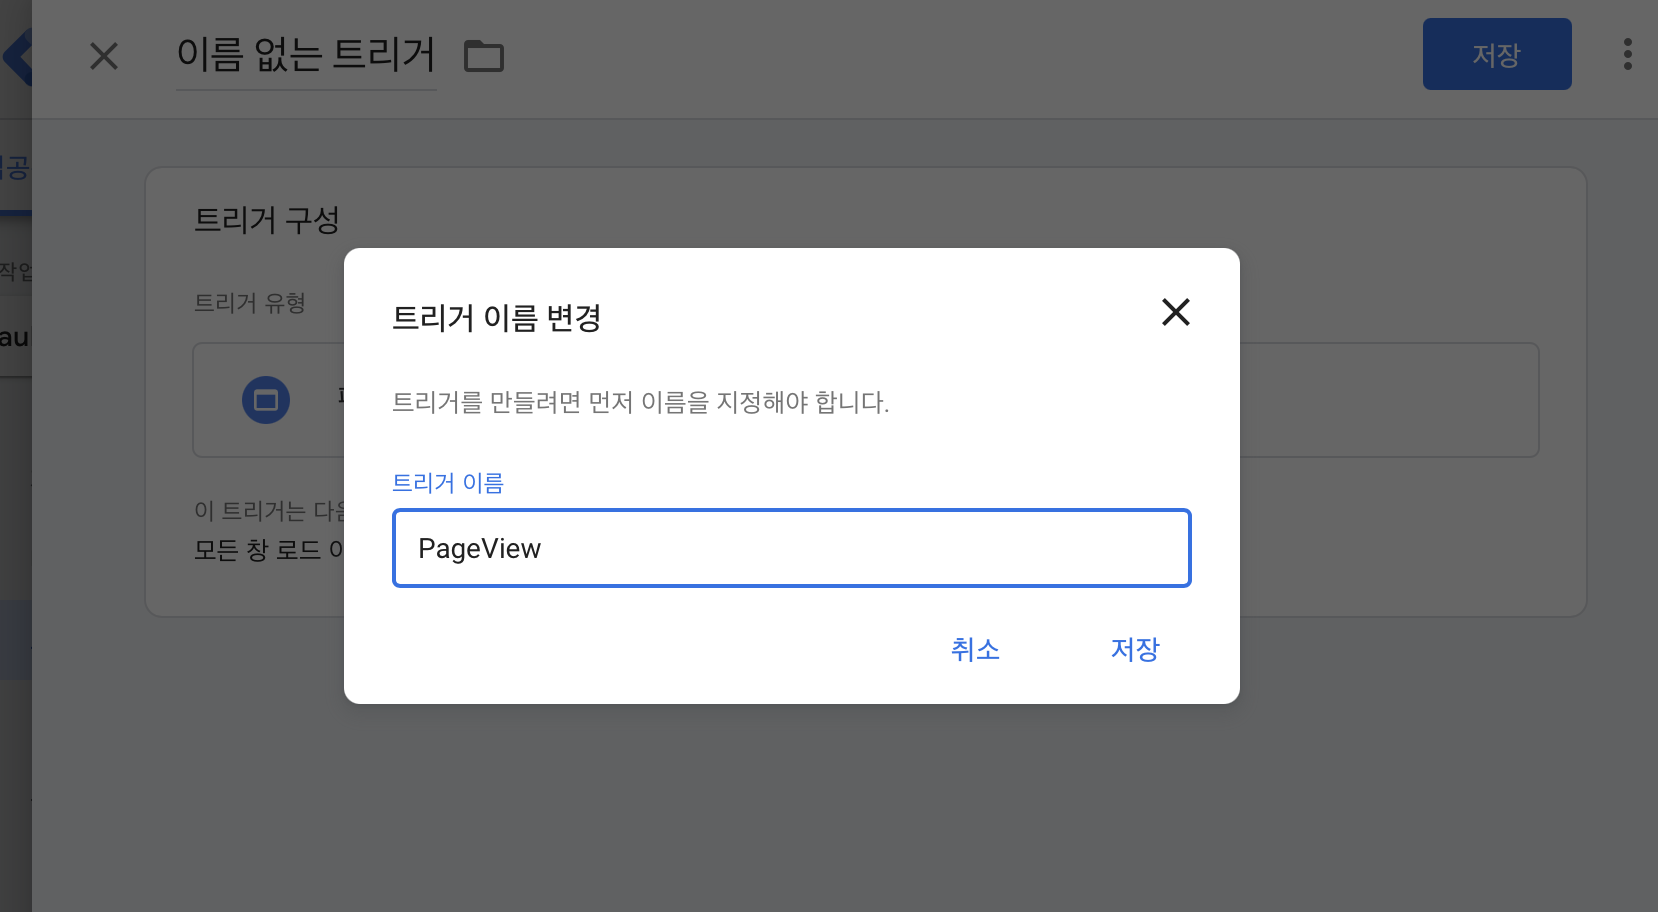The width and height of the screenshot is (1658, 912).
Task: Select the highlighted item in the left sidebar
Action: click(x=15, y=640)
